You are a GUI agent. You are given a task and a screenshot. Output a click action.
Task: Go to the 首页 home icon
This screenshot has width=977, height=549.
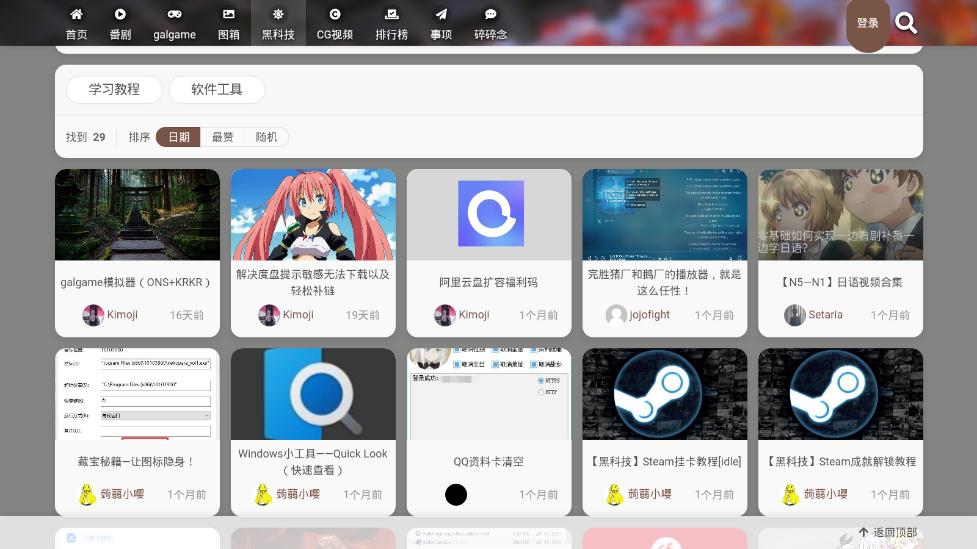pyautogui.click(x=76, y=14)
